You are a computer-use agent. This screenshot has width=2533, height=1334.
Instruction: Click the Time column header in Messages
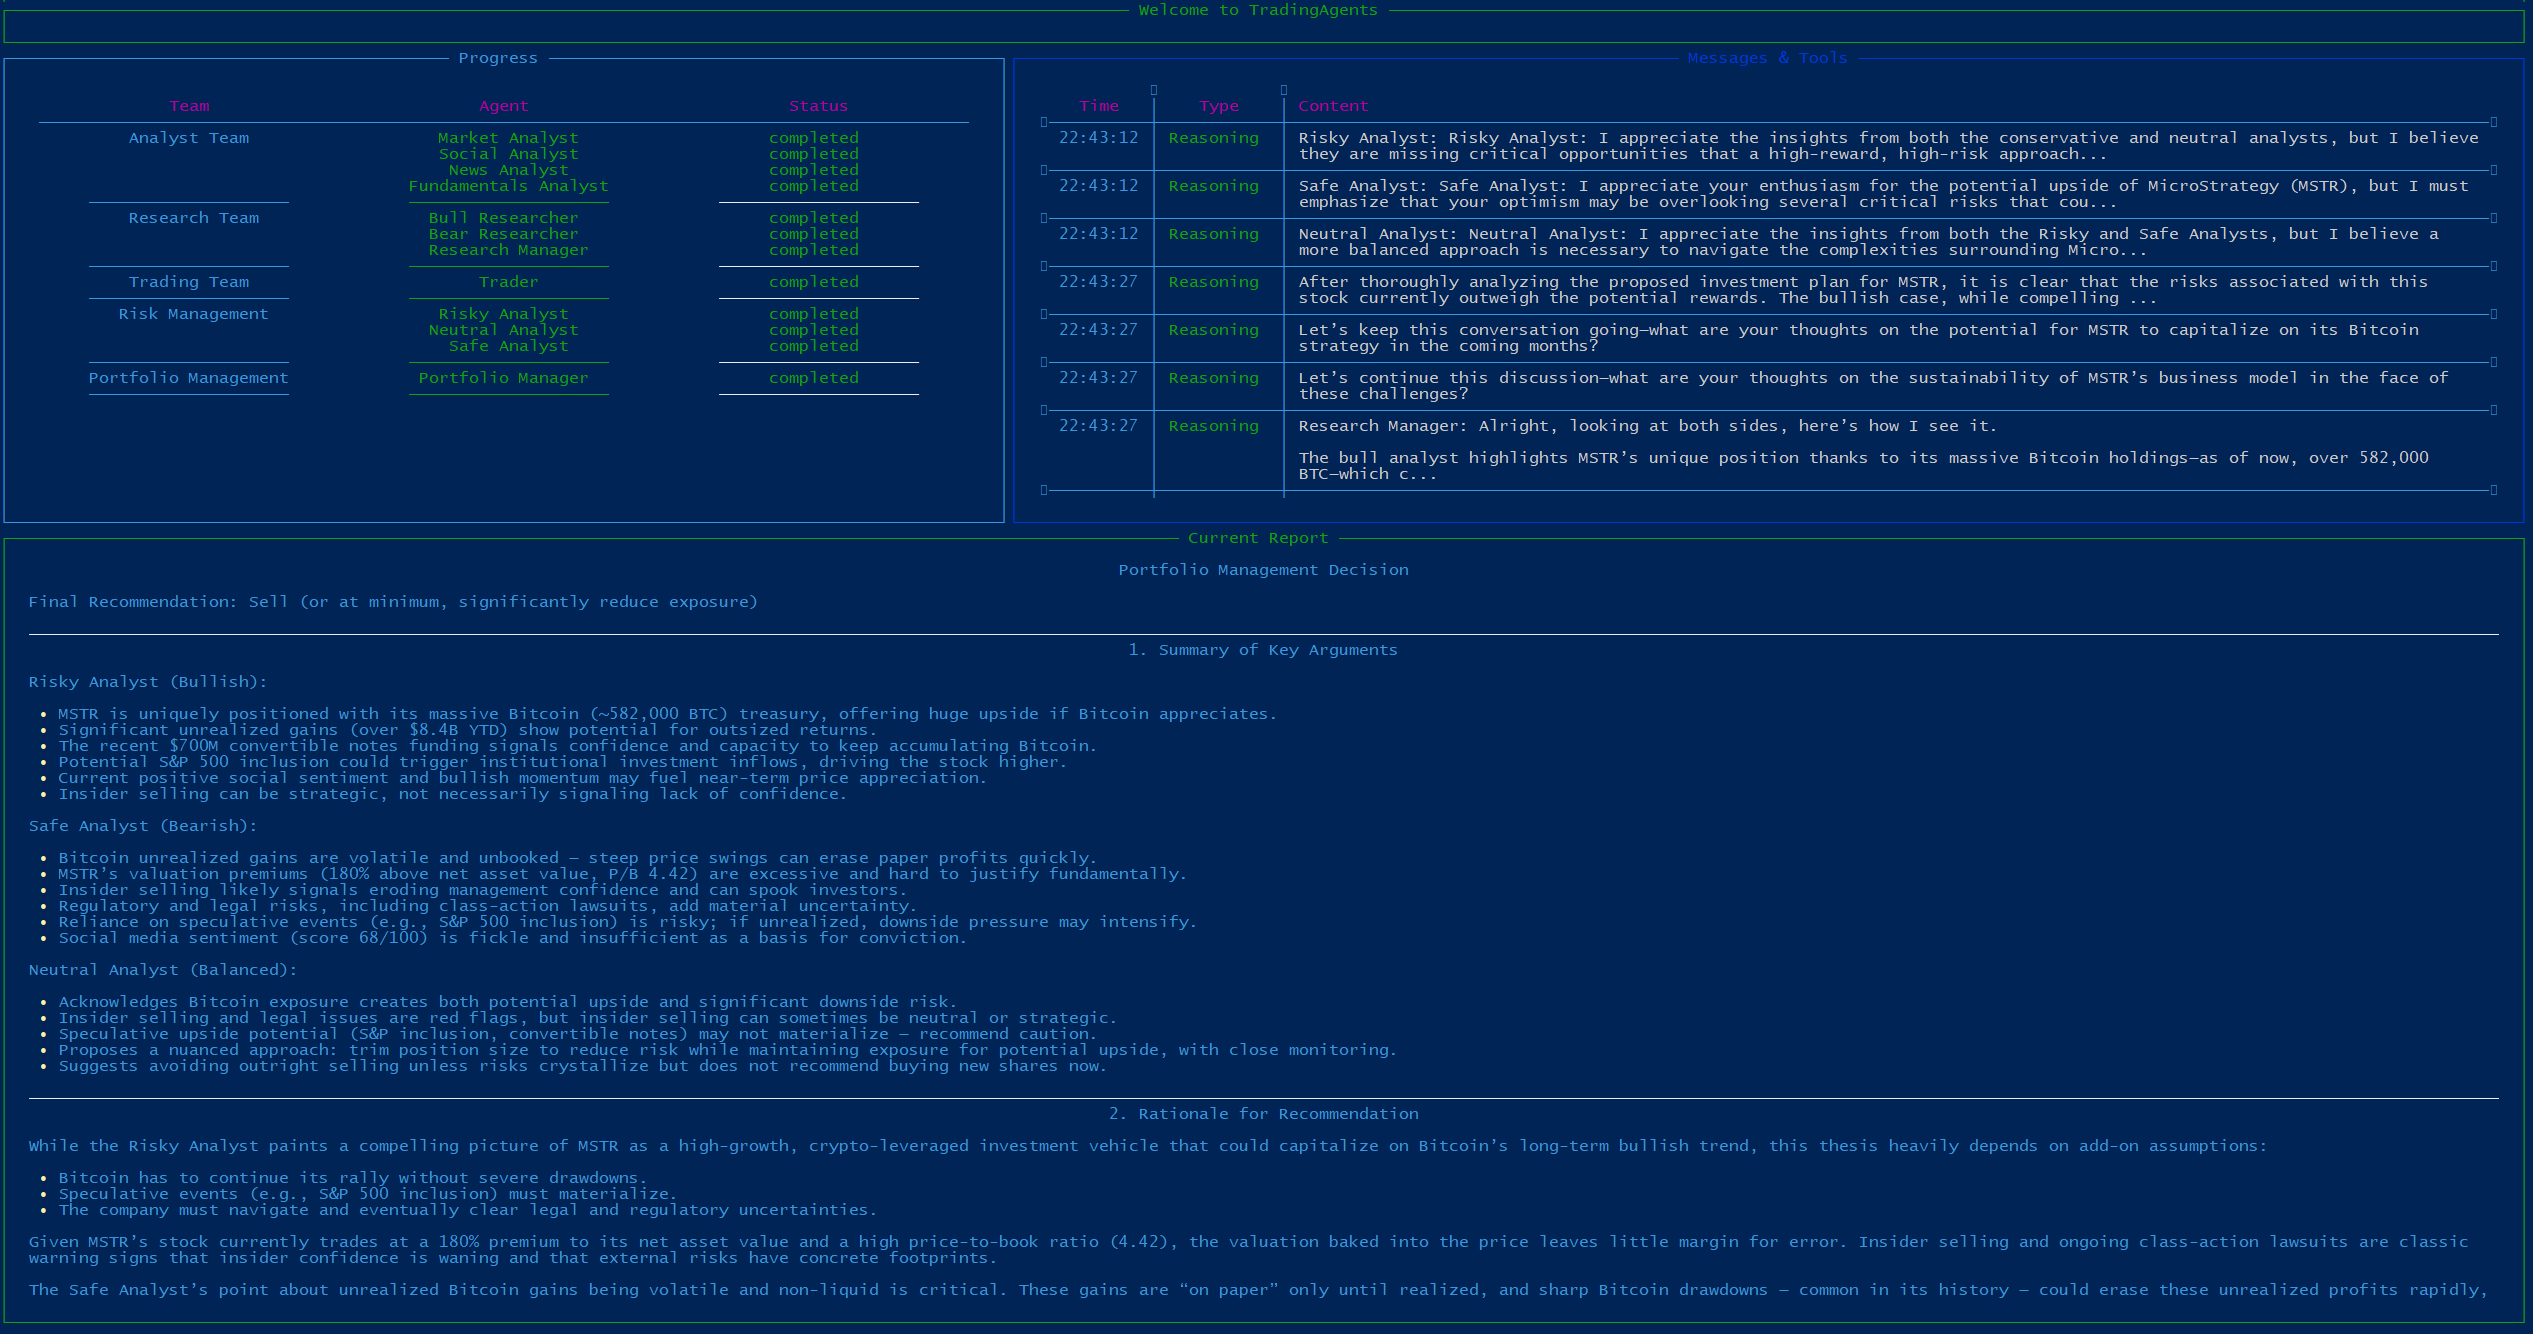pyautogui.click(x=1099, y=106)
